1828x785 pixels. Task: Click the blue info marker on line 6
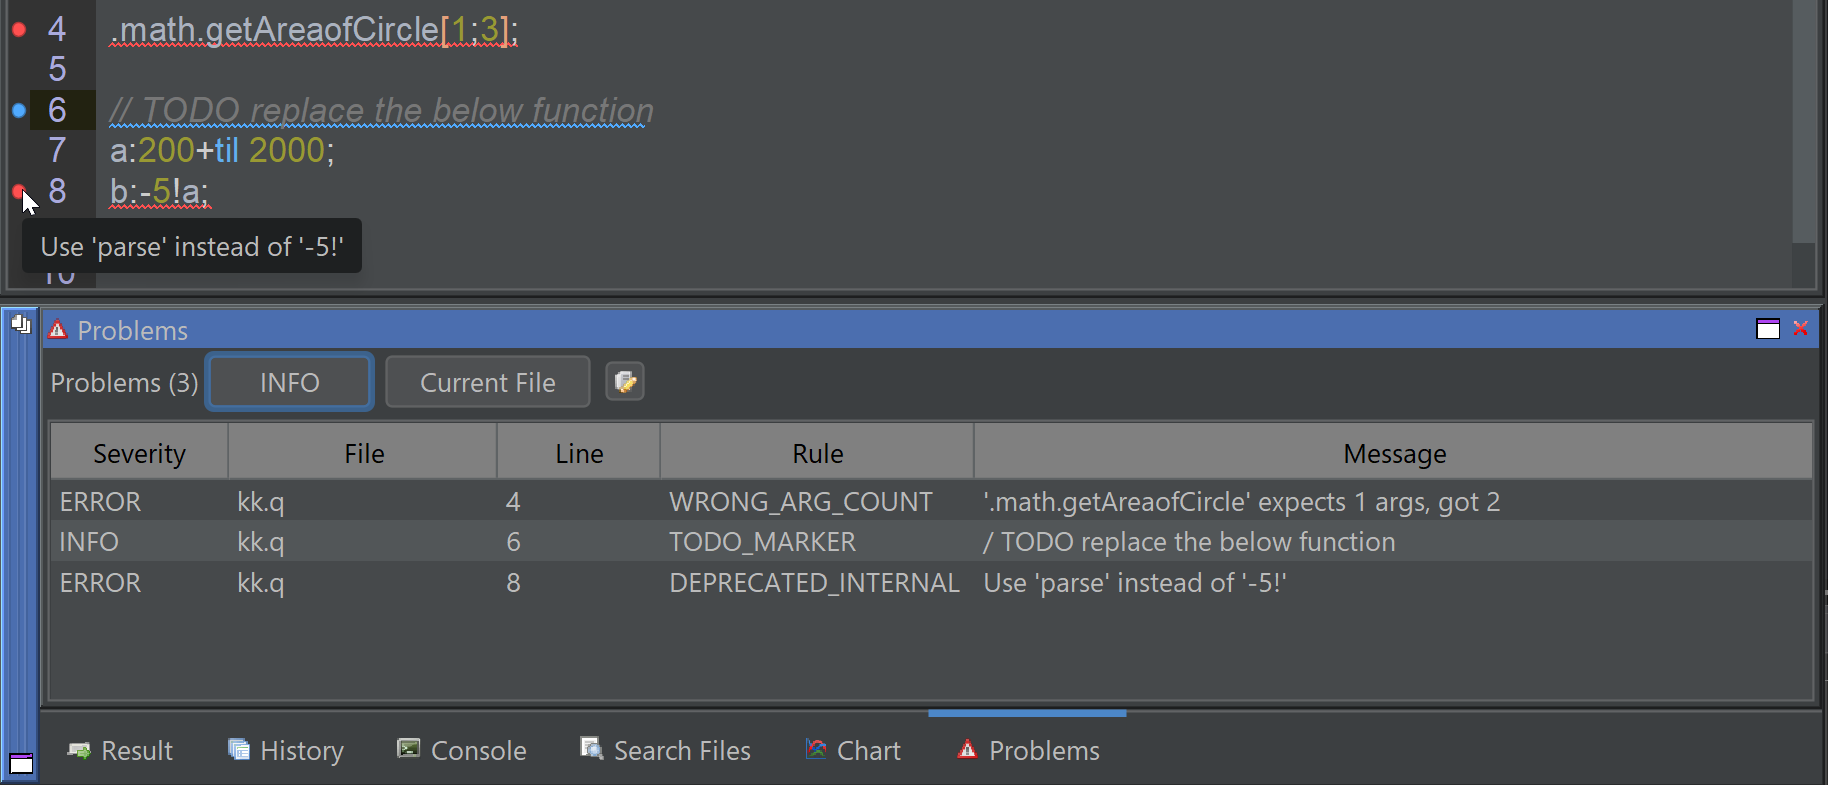tap(18, 110)
